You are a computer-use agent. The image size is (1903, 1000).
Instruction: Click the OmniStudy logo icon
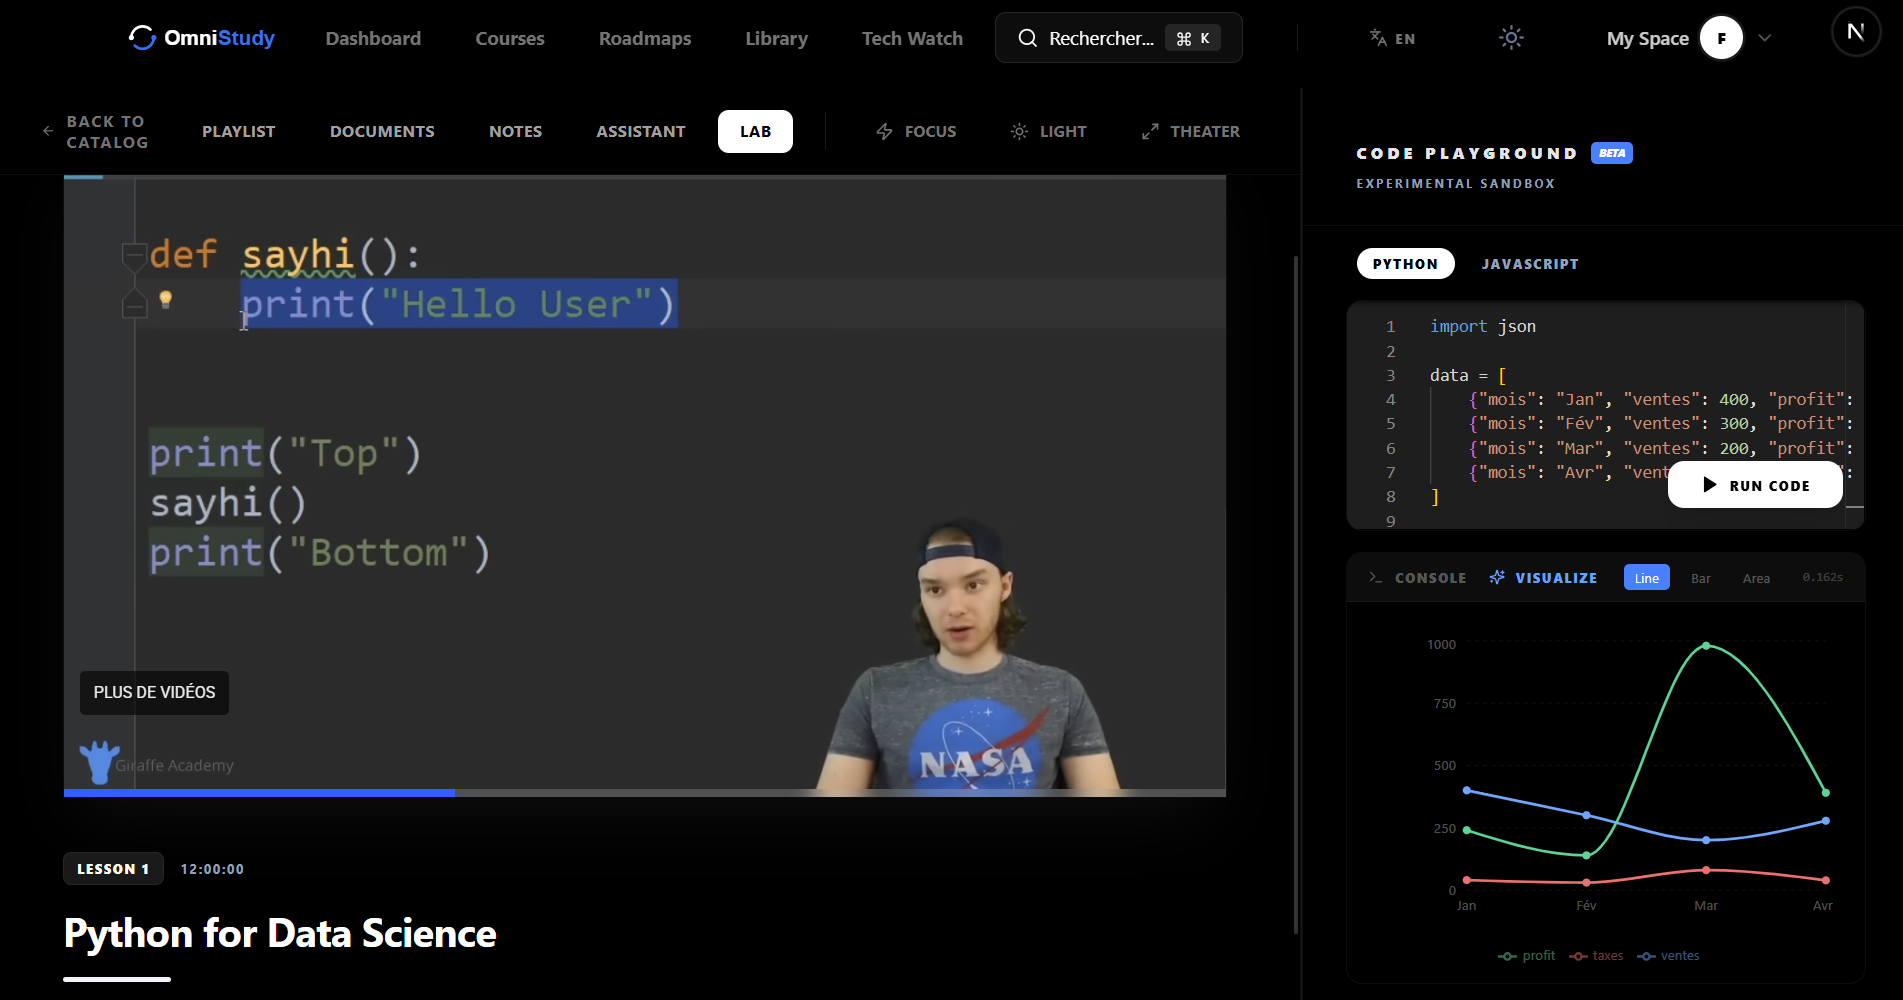[x=142, y=38]
